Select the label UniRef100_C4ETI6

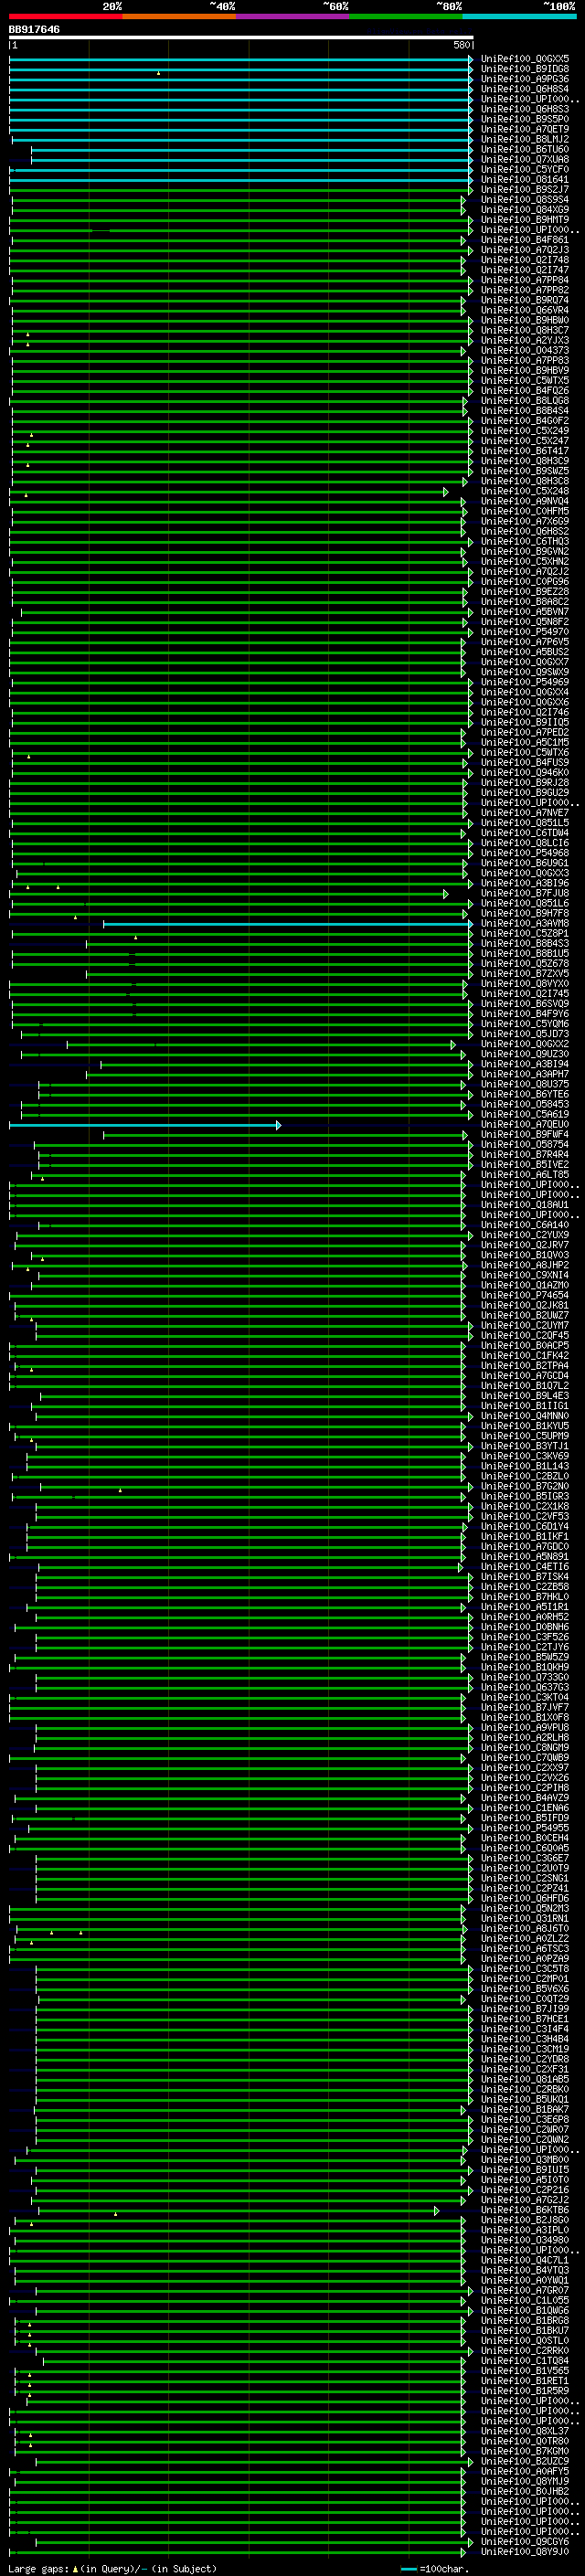(524, 1567)
